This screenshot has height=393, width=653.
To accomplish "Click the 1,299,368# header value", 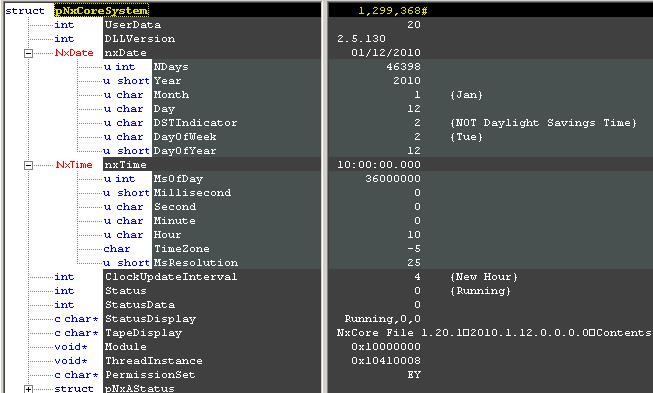I will tap(393, 10).
